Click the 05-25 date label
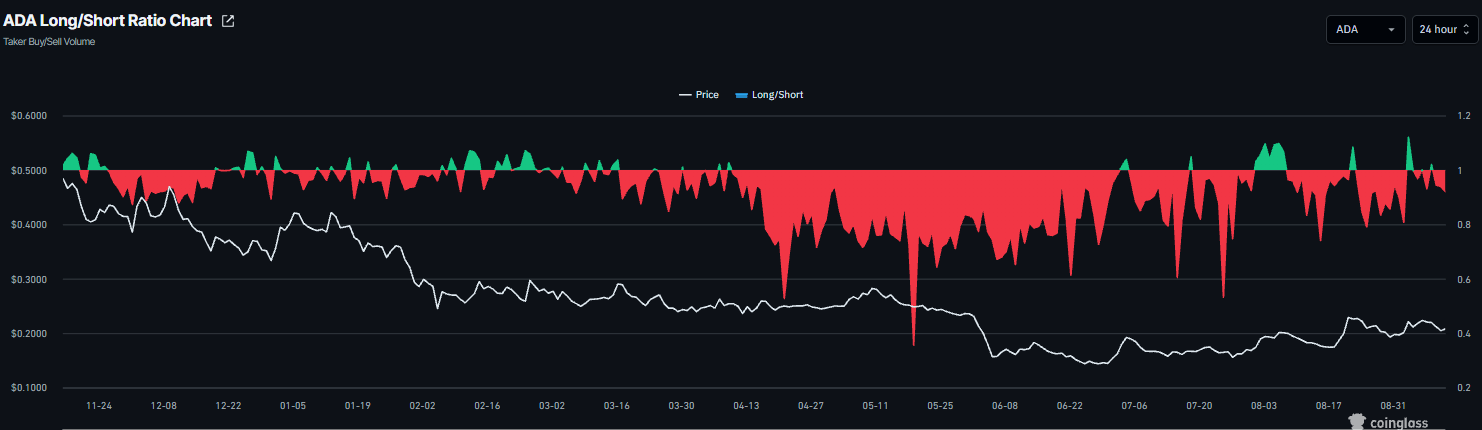 (x=940, y=407)
